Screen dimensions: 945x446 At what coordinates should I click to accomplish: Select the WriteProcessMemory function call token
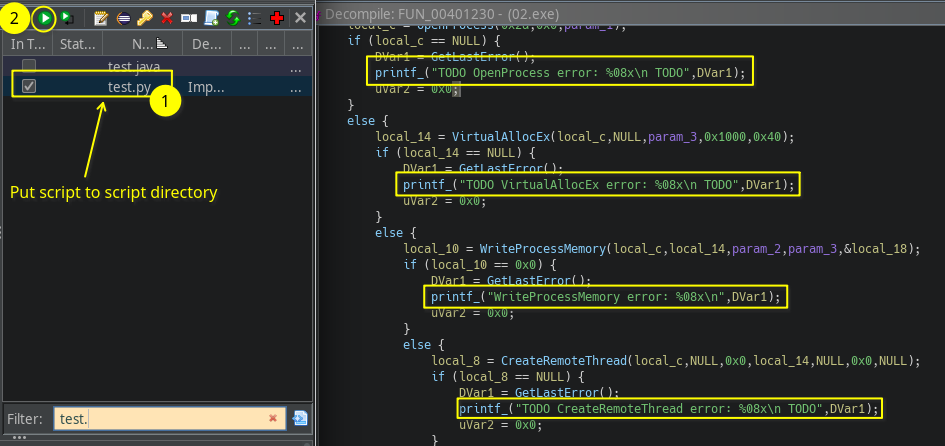click(544, 249)
